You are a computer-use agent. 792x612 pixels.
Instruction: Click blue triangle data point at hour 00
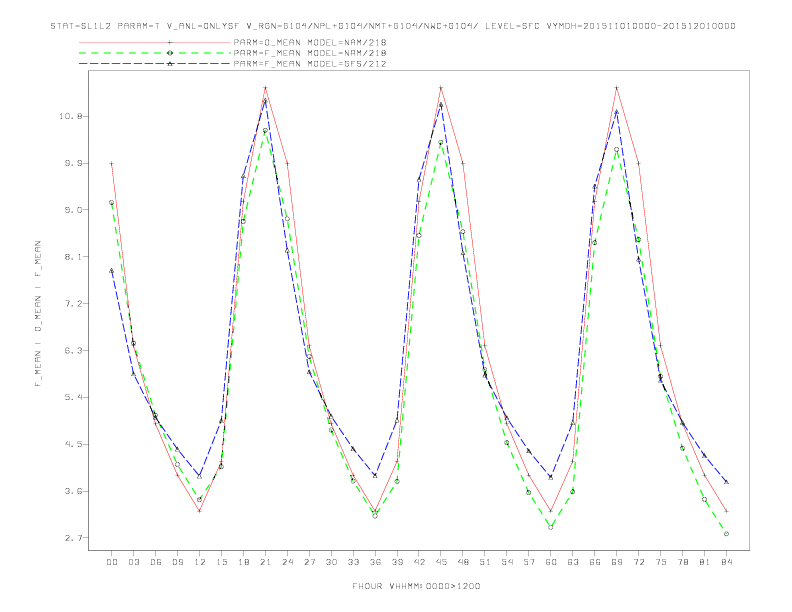(x=112, y=271)
